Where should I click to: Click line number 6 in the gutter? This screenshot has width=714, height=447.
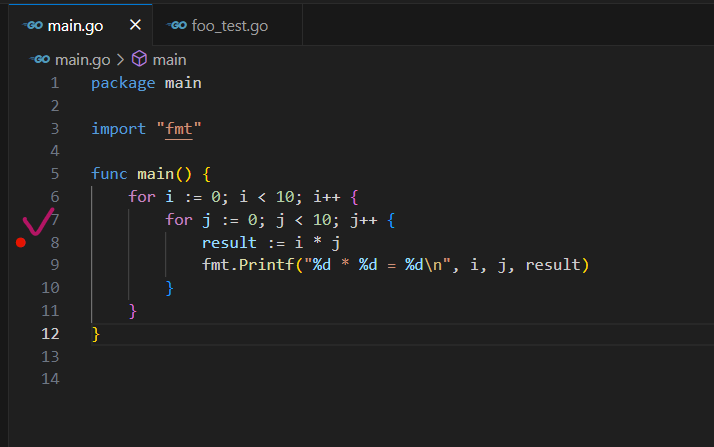coord(54,197)
